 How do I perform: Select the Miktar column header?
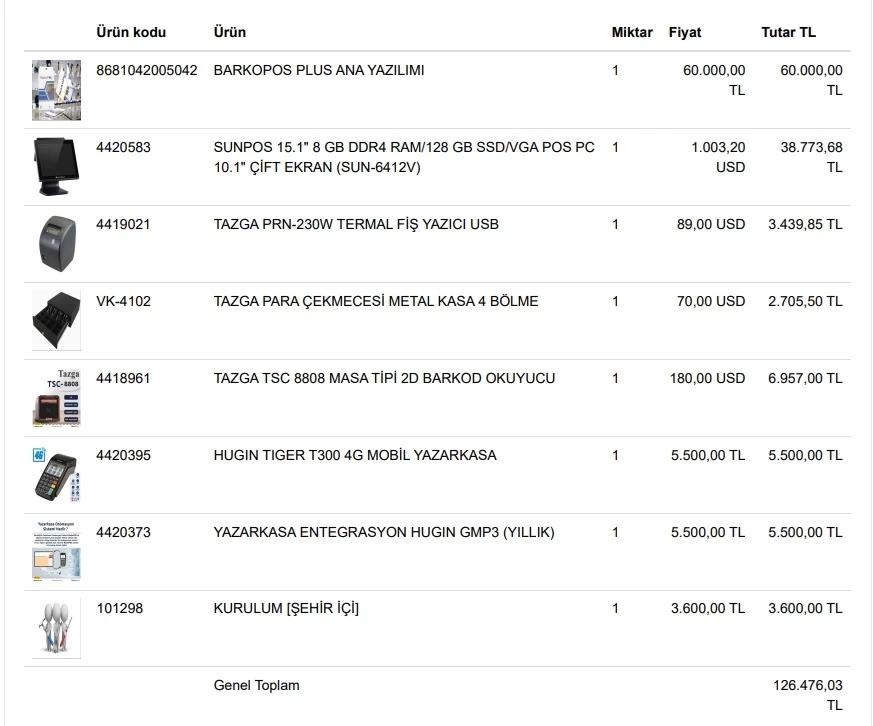pyautogui.click(x=632, y=32)
